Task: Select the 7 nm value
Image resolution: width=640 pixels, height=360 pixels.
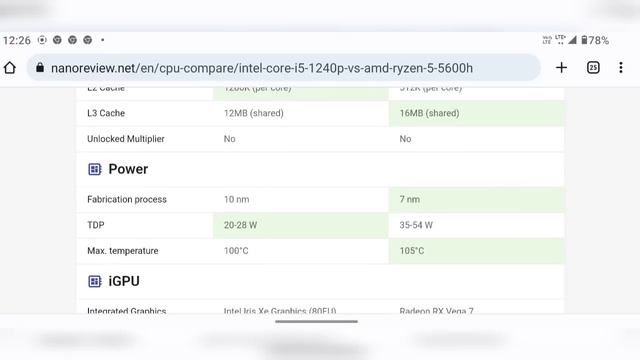Action: tap(409, 200)
